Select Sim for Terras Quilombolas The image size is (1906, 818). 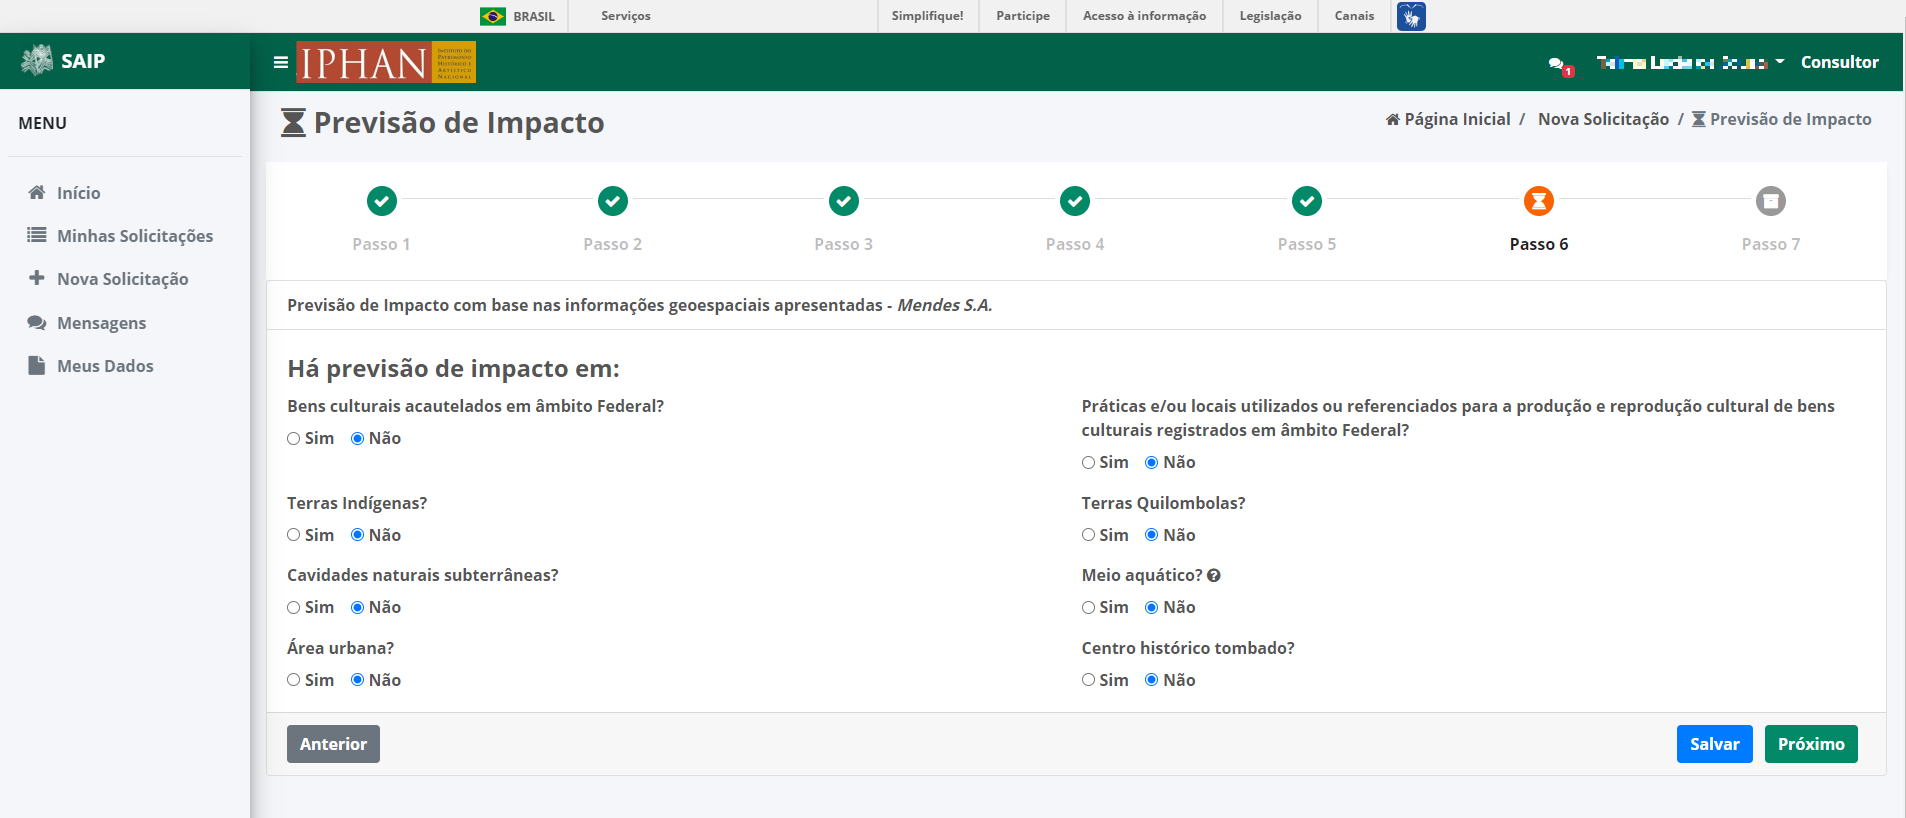click(x=1088, y=535)
